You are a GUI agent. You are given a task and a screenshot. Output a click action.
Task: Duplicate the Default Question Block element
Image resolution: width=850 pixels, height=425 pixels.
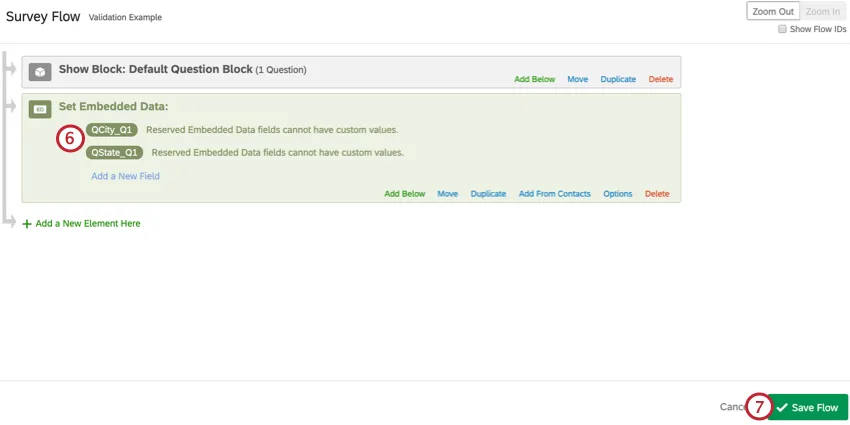[618, 79]
